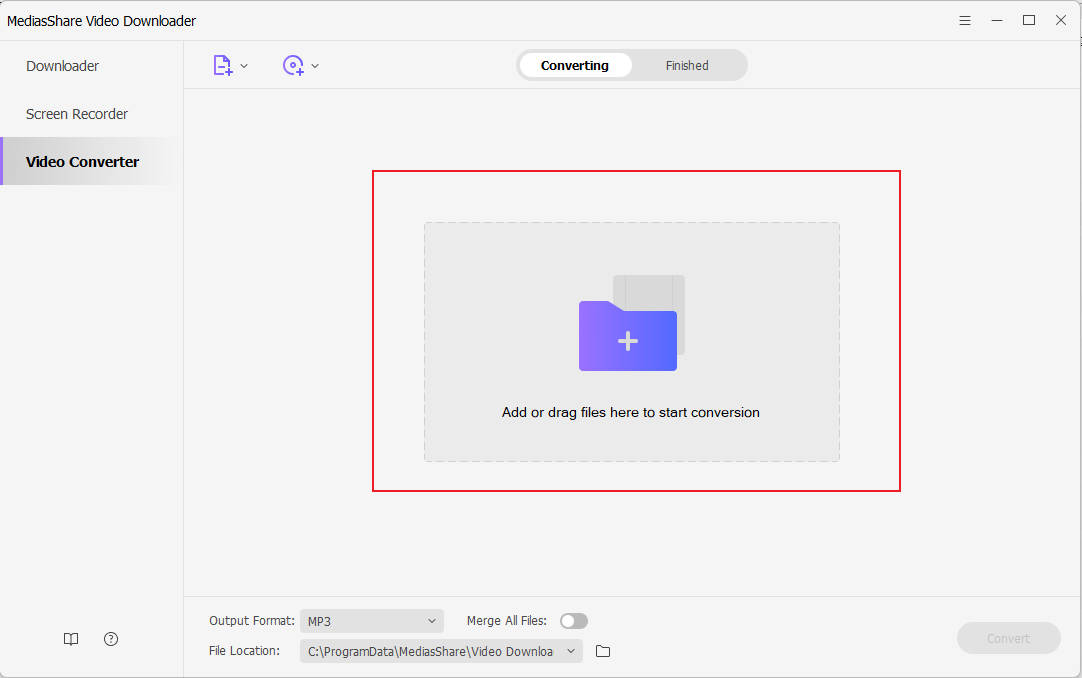Switch to the Converting tab

tap(575, 66)
